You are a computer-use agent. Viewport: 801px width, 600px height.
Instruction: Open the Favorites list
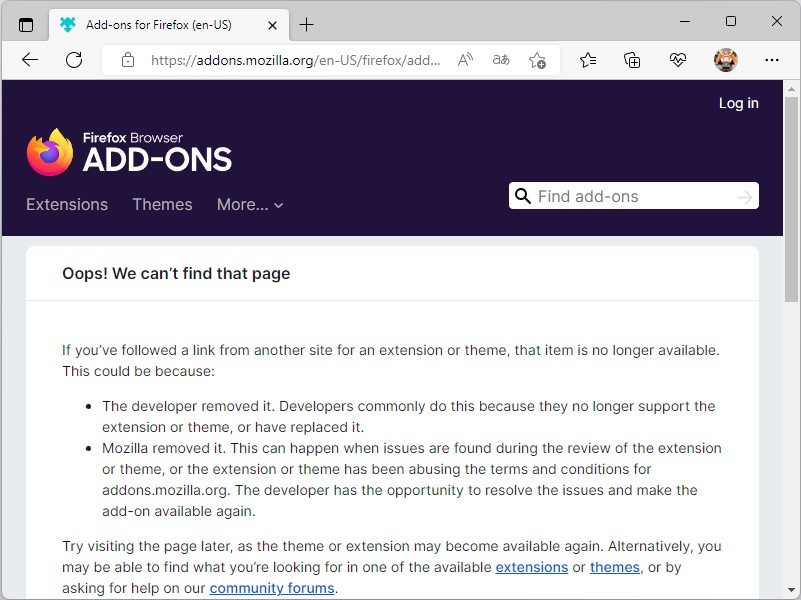tap(587, 60)
